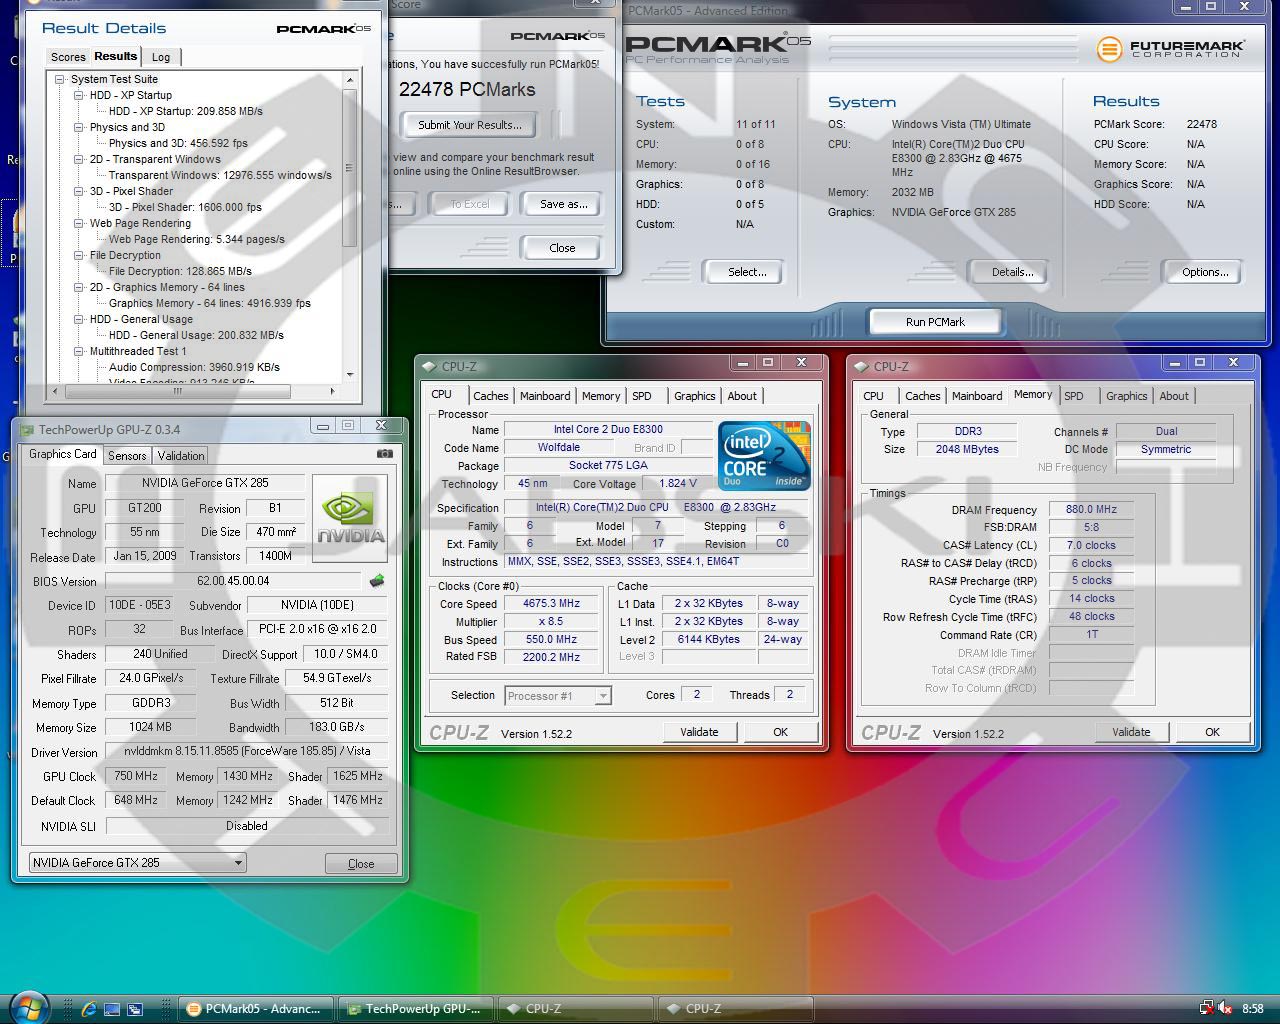This screenshot has width=1280, height=1024.
Task: Click the Intel Core 2 logo in CPU-Z
Action: [764, 455]
